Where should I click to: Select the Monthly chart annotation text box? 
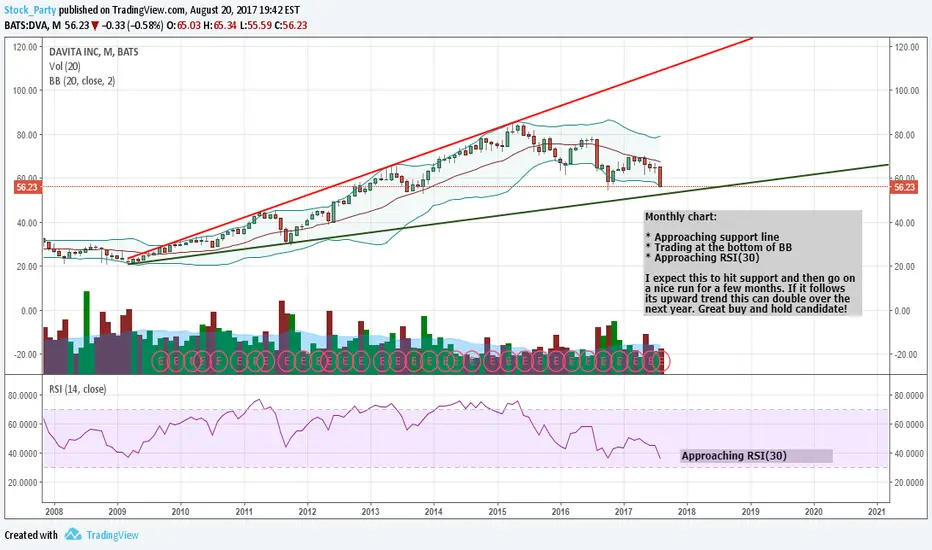pos(752,263)
